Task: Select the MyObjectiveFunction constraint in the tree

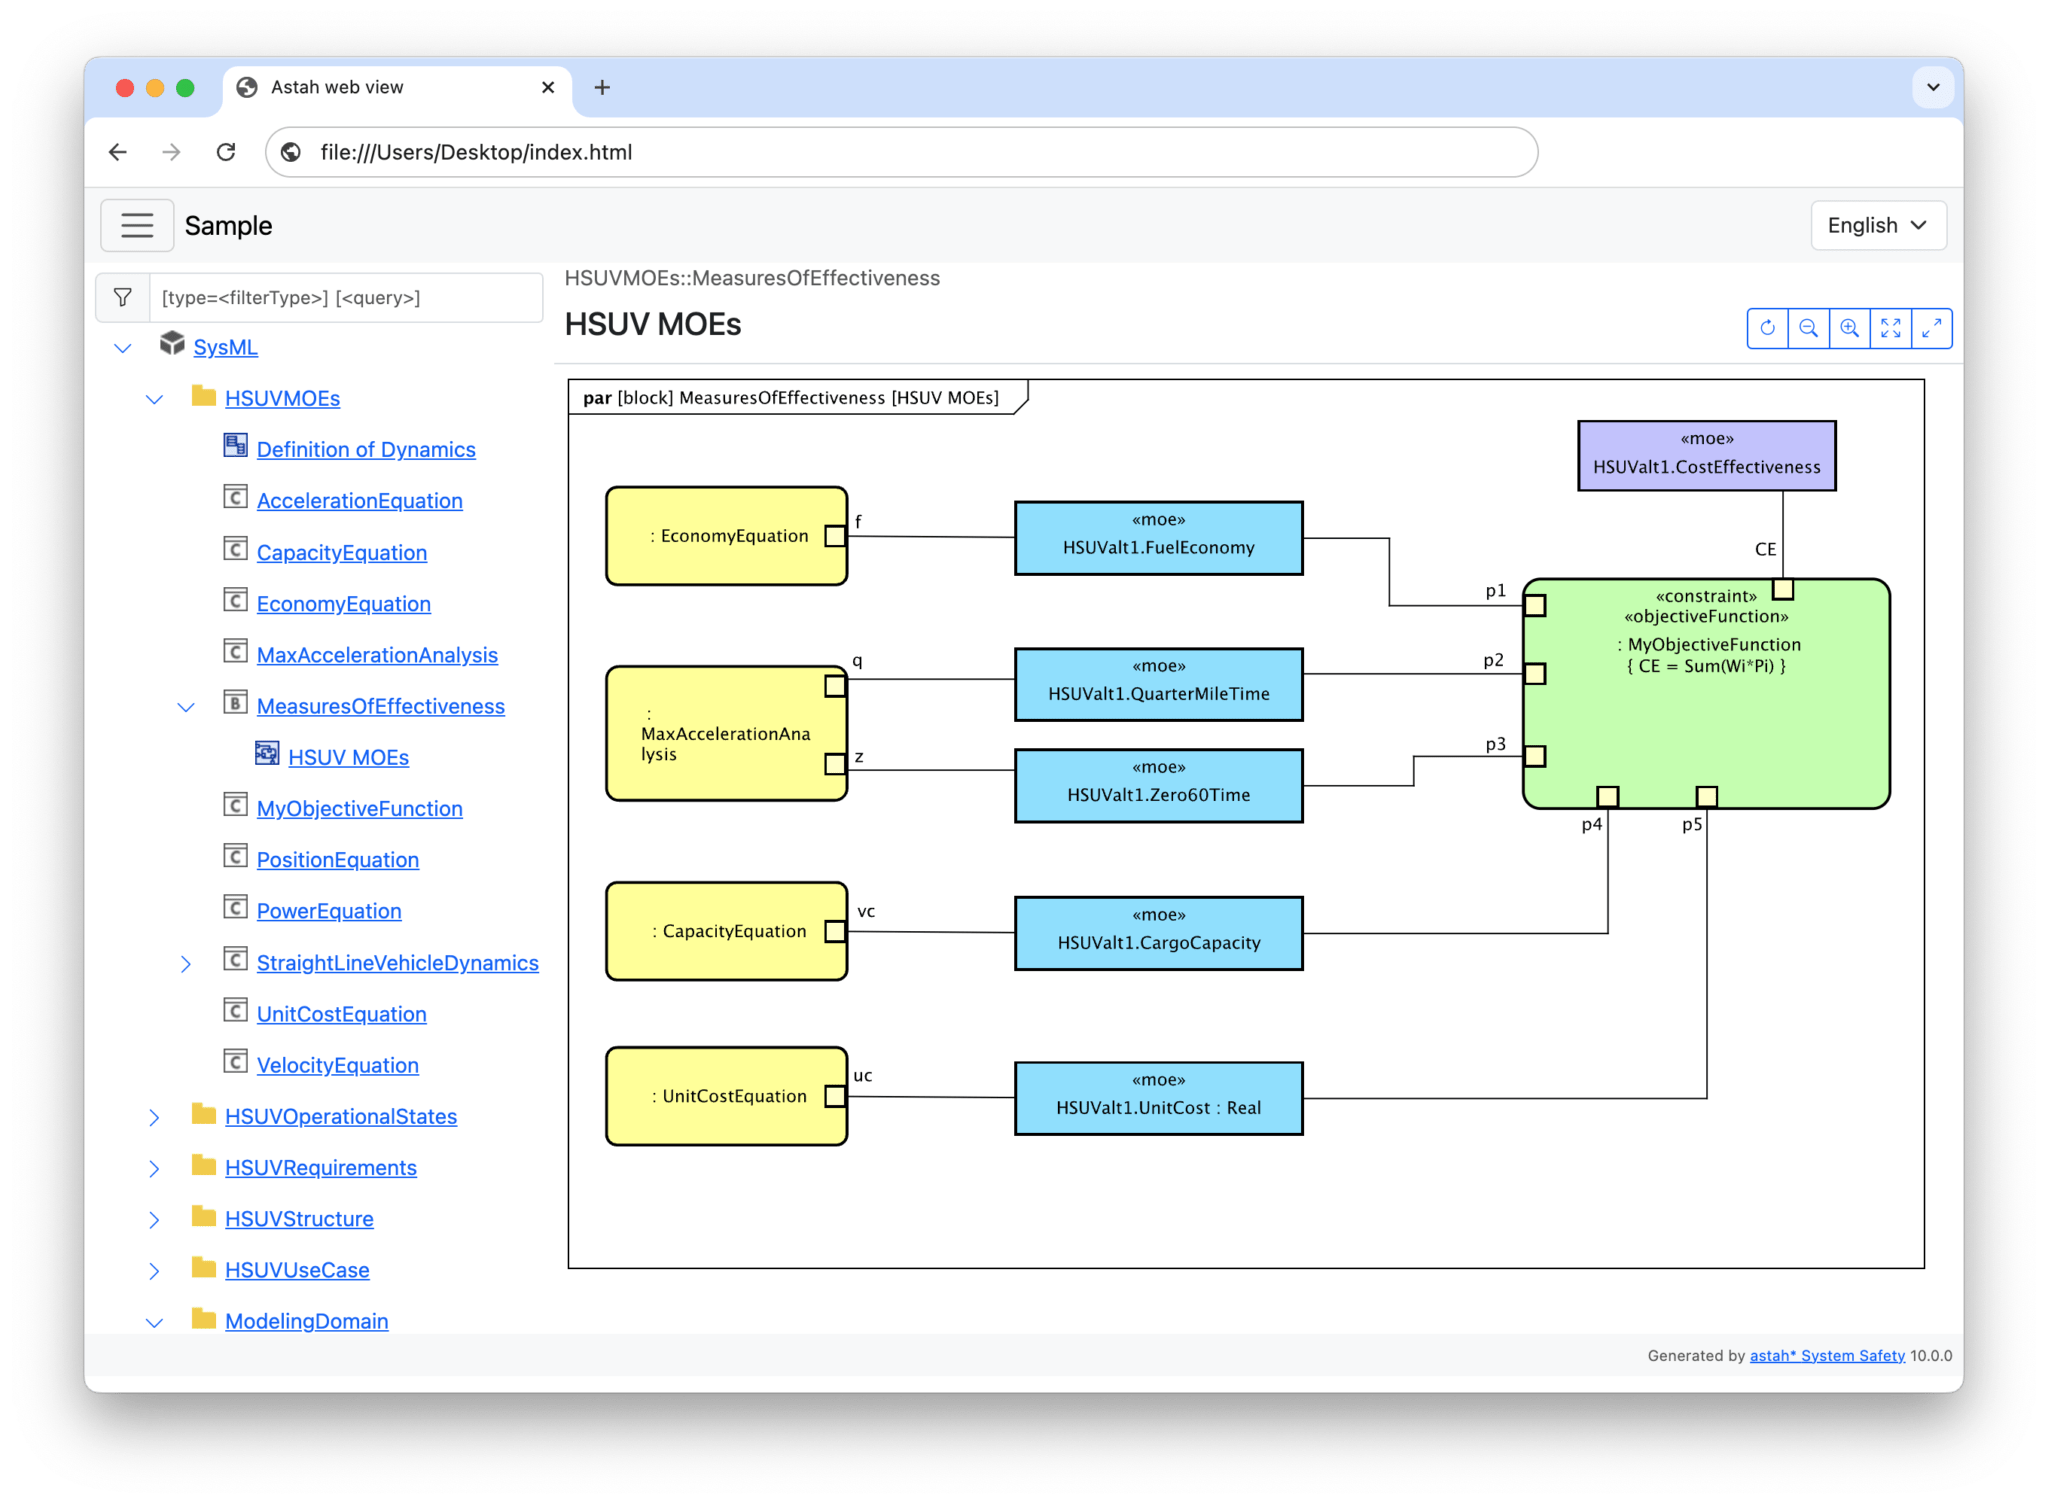Action: pyautogui.click(x=359, y=808)
